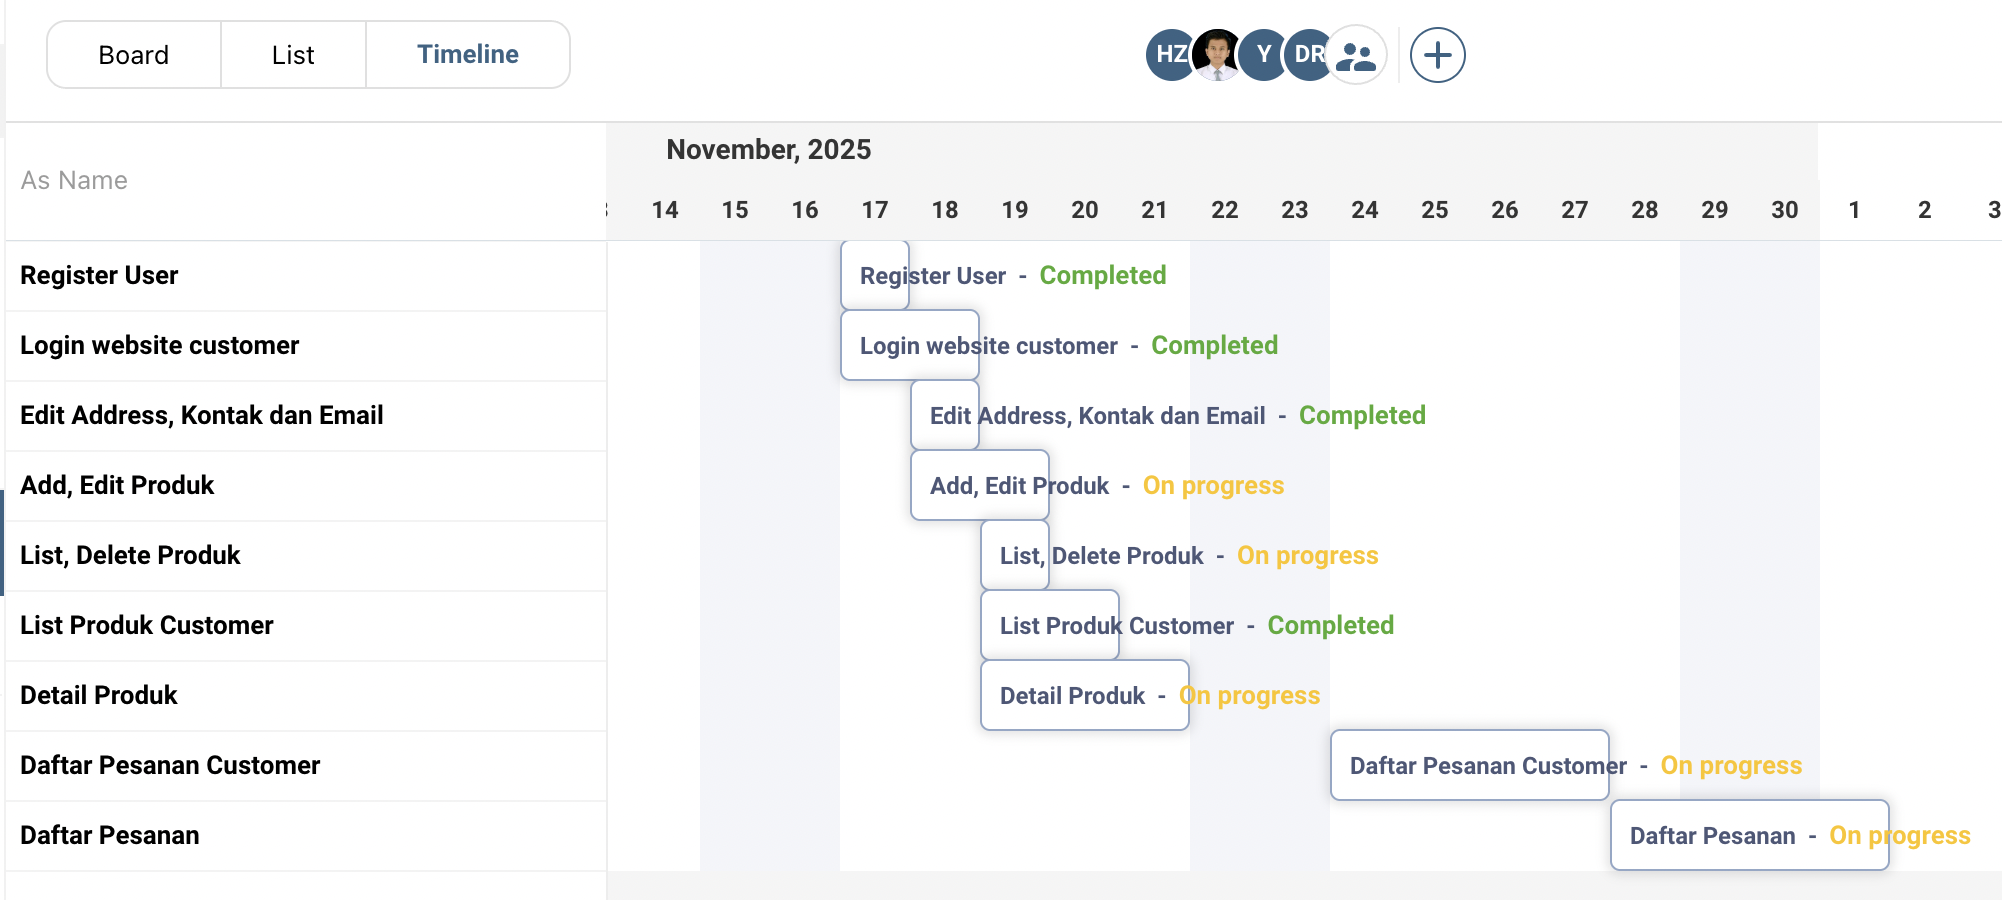Click the add member plus icon
This screenshot has width=2002, height=900.
[1437, 55]
